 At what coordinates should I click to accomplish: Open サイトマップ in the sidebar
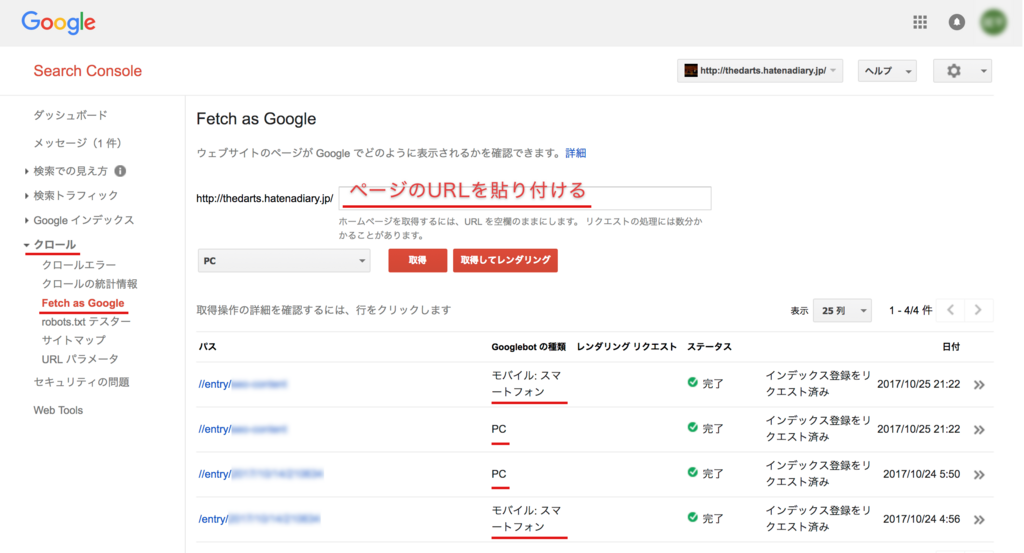click(x=74, y=340)
